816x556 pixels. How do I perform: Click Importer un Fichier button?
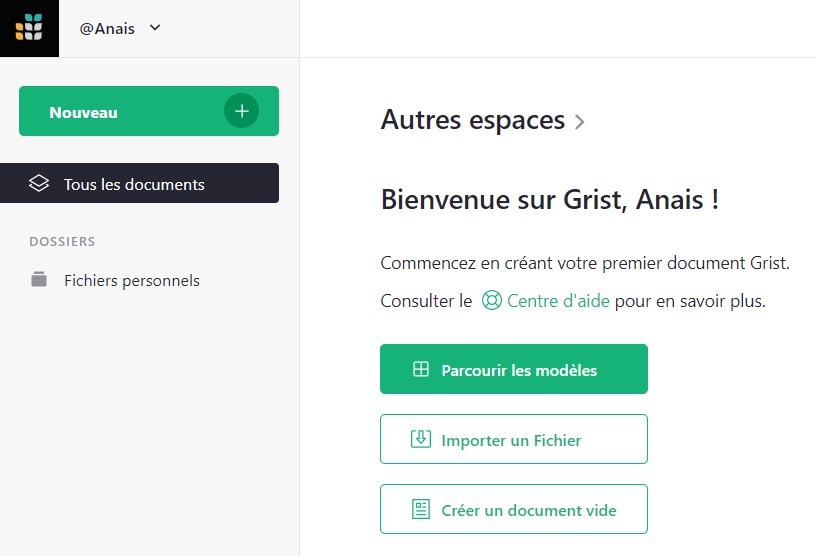click(514, 439)
